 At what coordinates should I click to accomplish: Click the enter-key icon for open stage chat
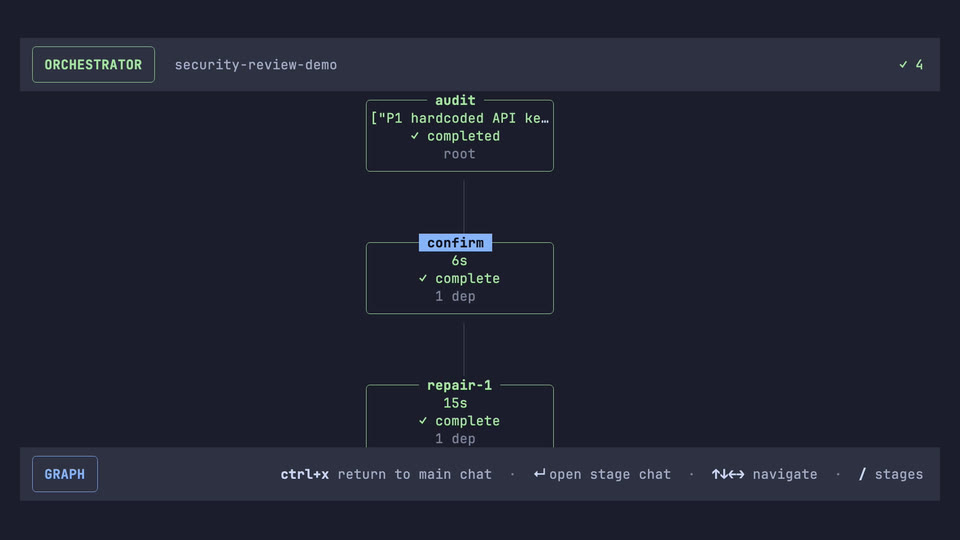pyautogui.click(x=539, y=473)
